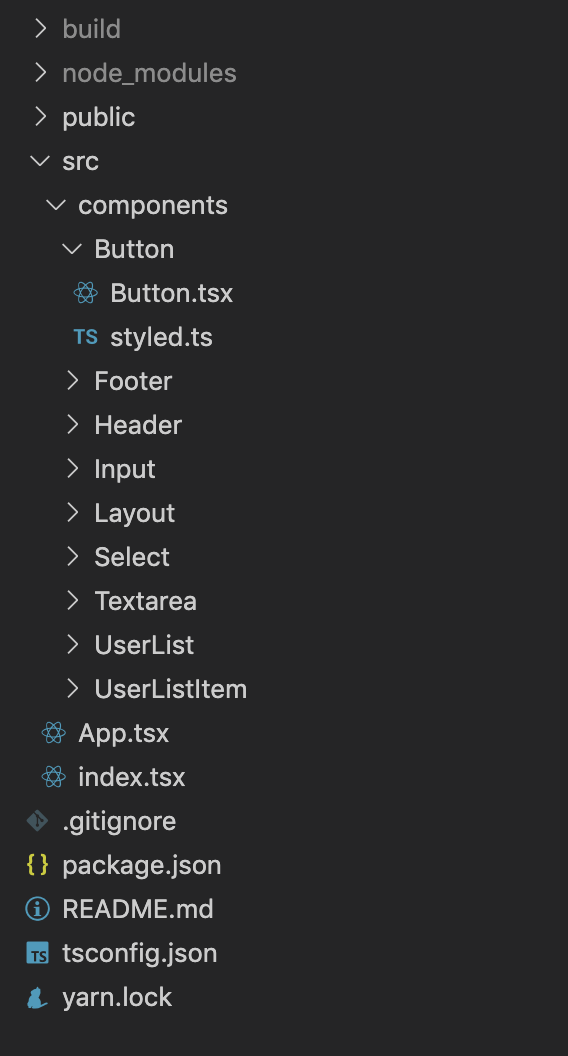Collapse the Button folder chevron
The image size is (568, 1056).
click(x=72, y=249)
